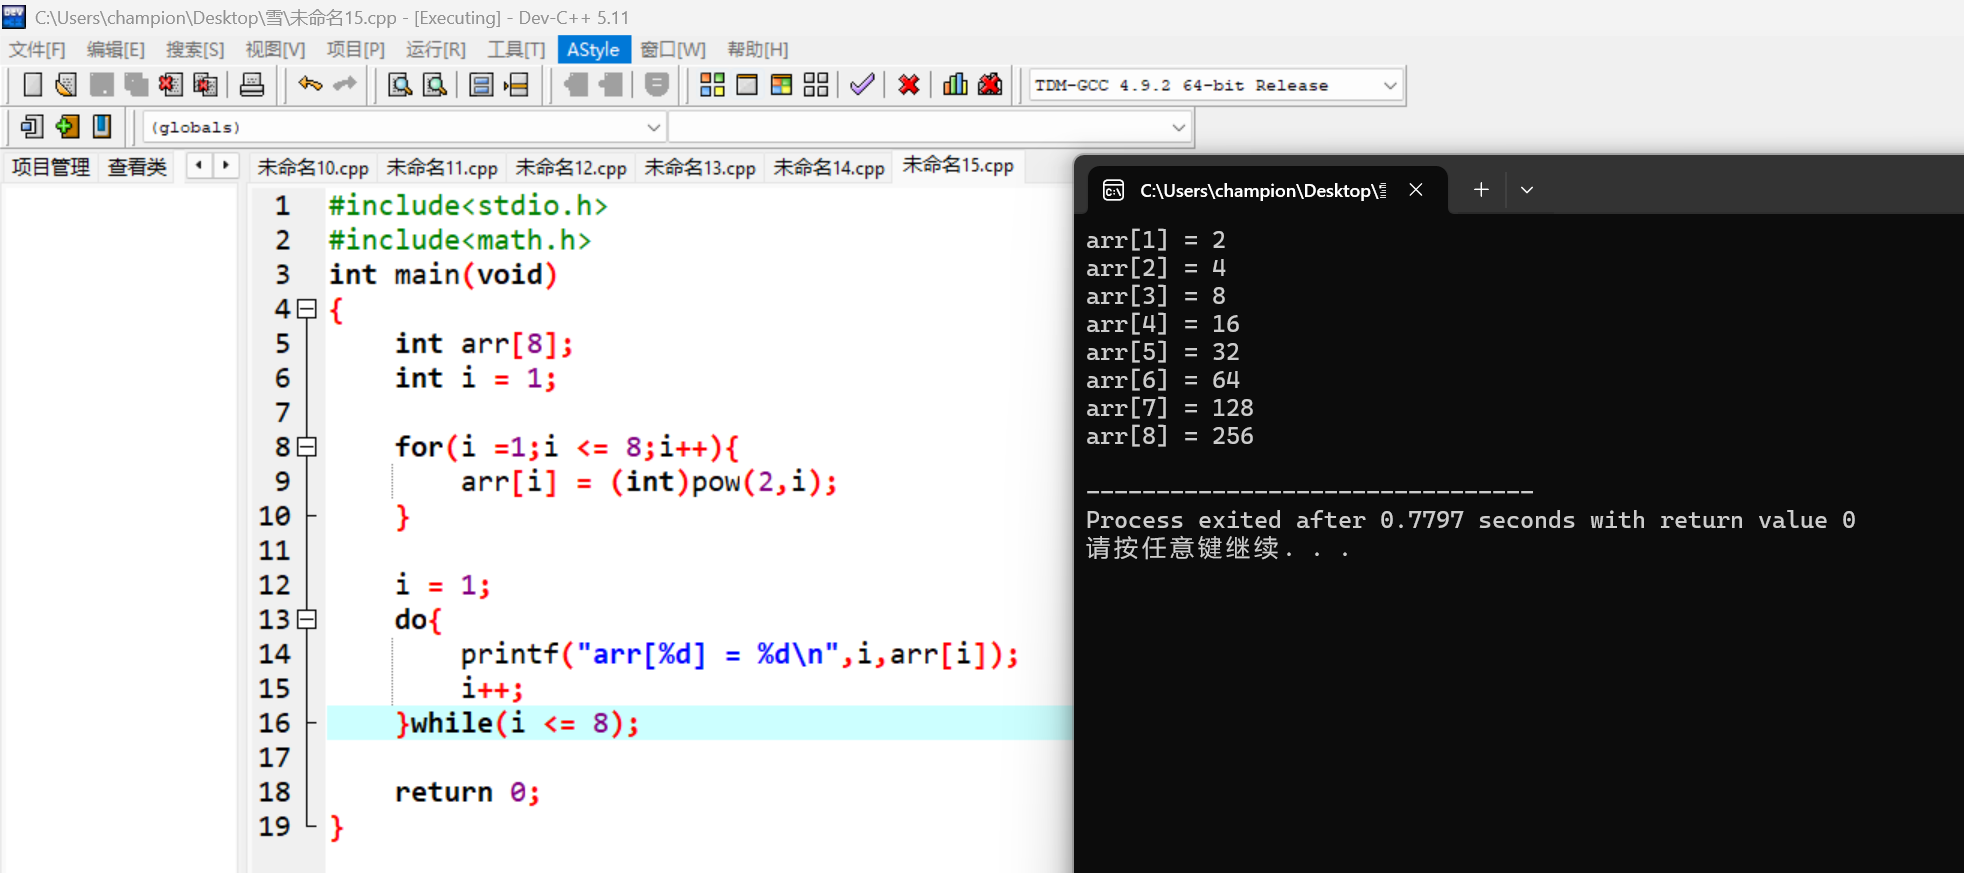
Task: Run the program using the window icon
Action: pos(747,85)
